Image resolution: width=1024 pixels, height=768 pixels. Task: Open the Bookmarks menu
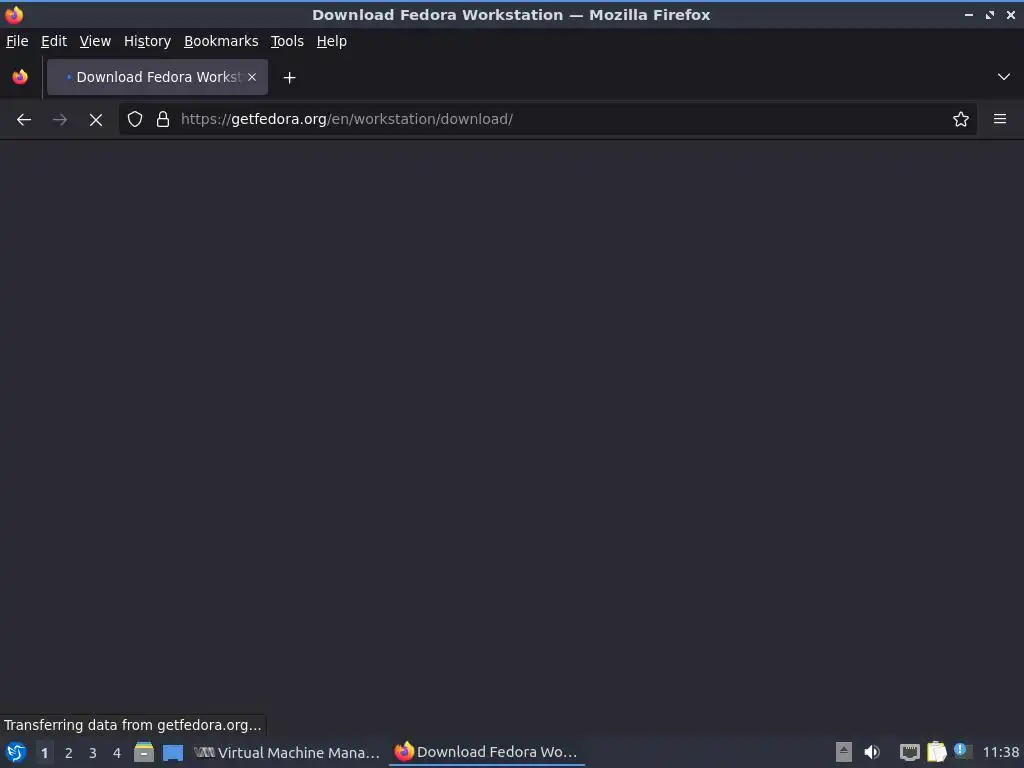(x=221, y=41)
